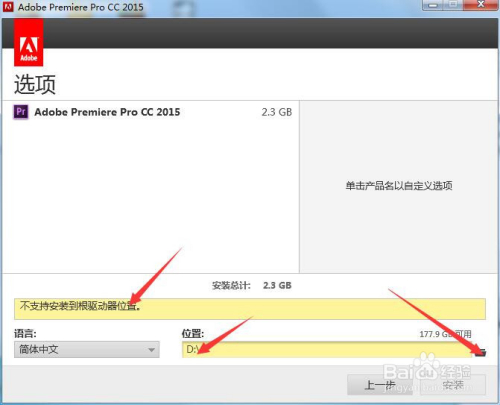Click the 上一步 back button
The image size is (500, 405).
(380, 385)
